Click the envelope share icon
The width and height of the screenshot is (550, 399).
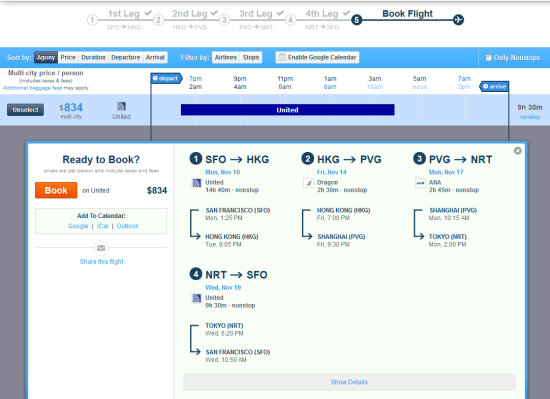coord(101,248)
